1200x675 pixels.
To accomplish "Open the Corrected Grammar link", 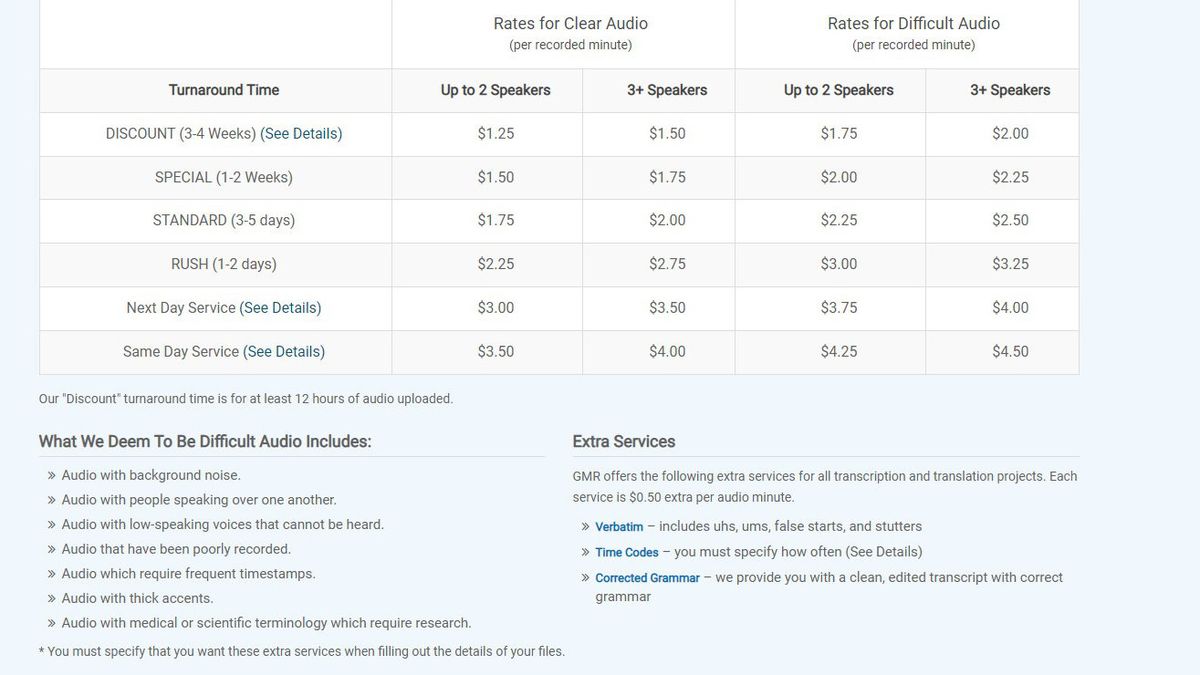I will click(647, 578).
